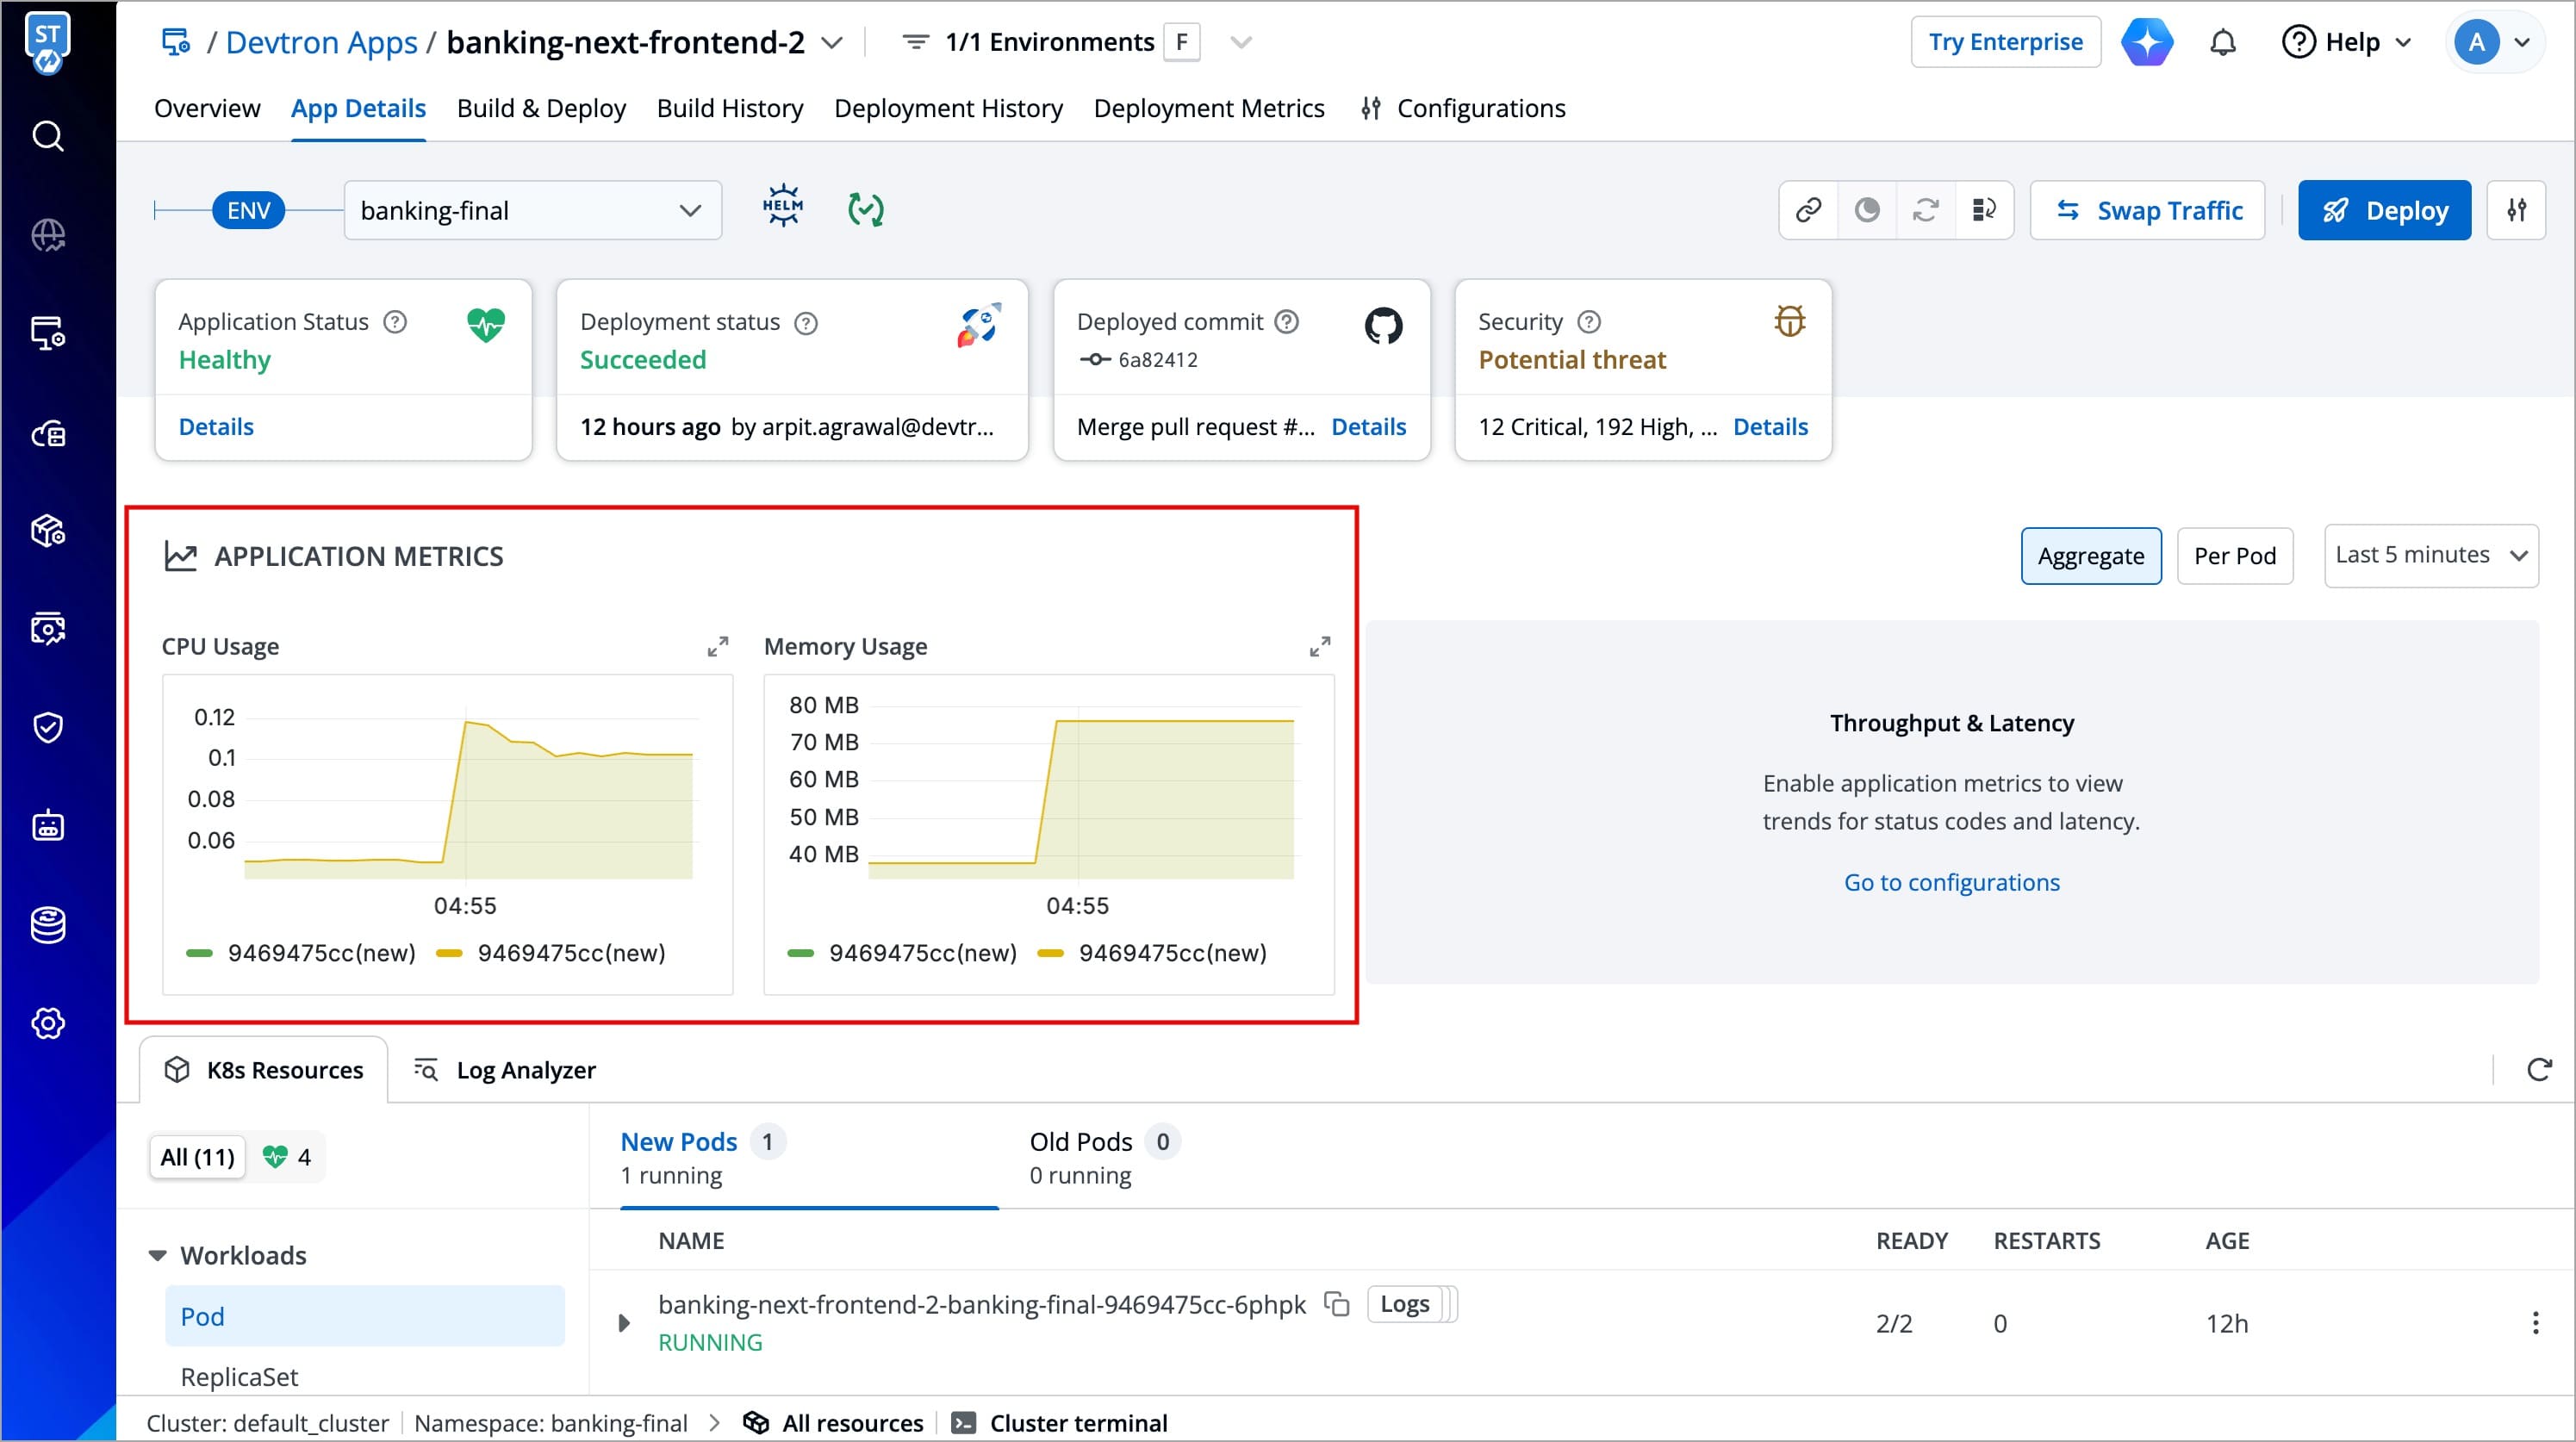
Task: Click the Go to configurations link
Action: [x=1951, y=882]
